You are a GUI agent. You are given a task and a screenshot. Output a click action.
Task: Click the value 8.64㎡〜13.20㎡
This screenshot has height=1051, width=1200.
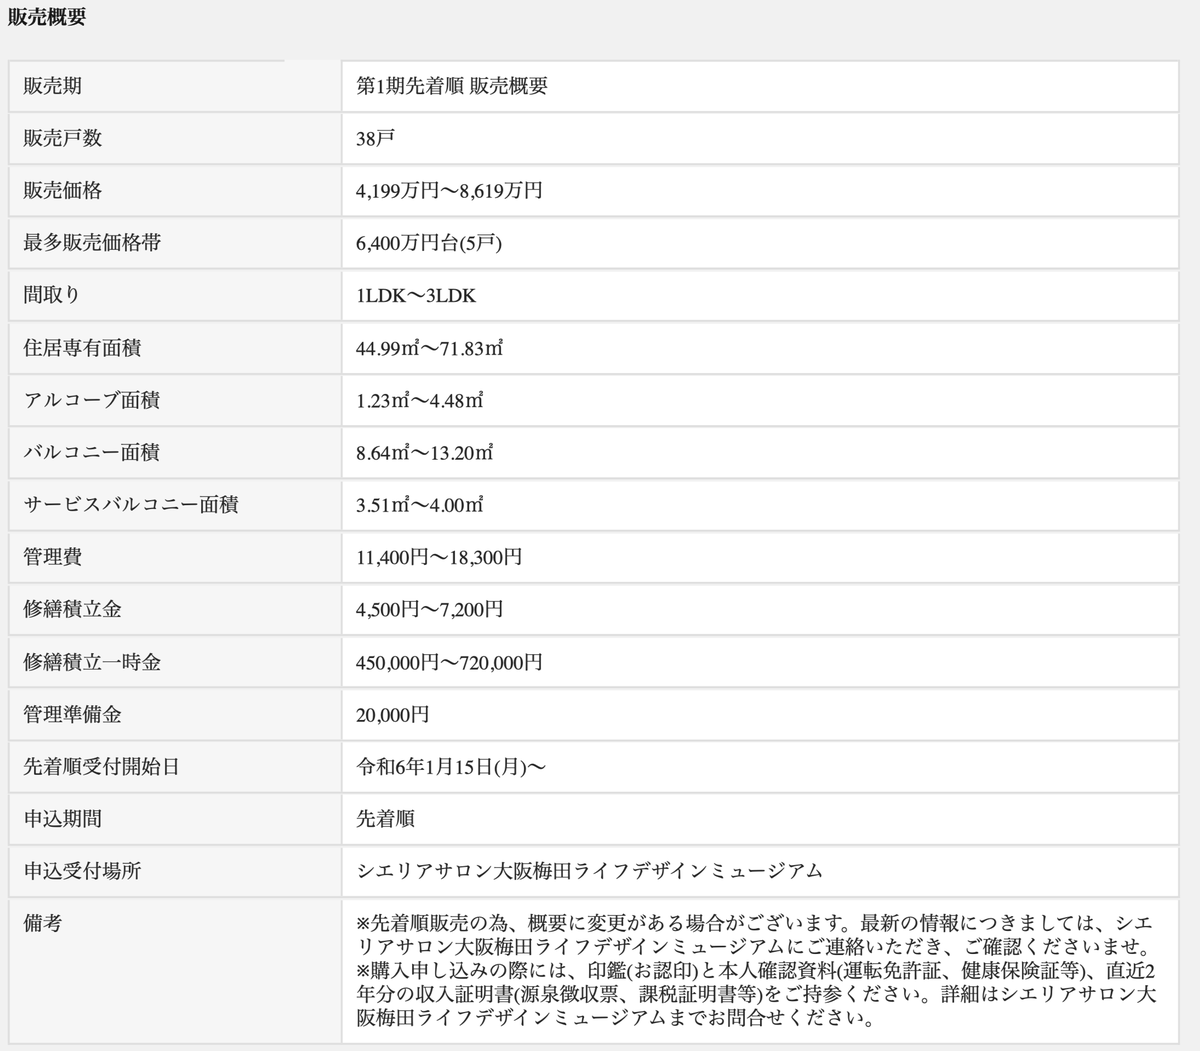tap(425, 452)
